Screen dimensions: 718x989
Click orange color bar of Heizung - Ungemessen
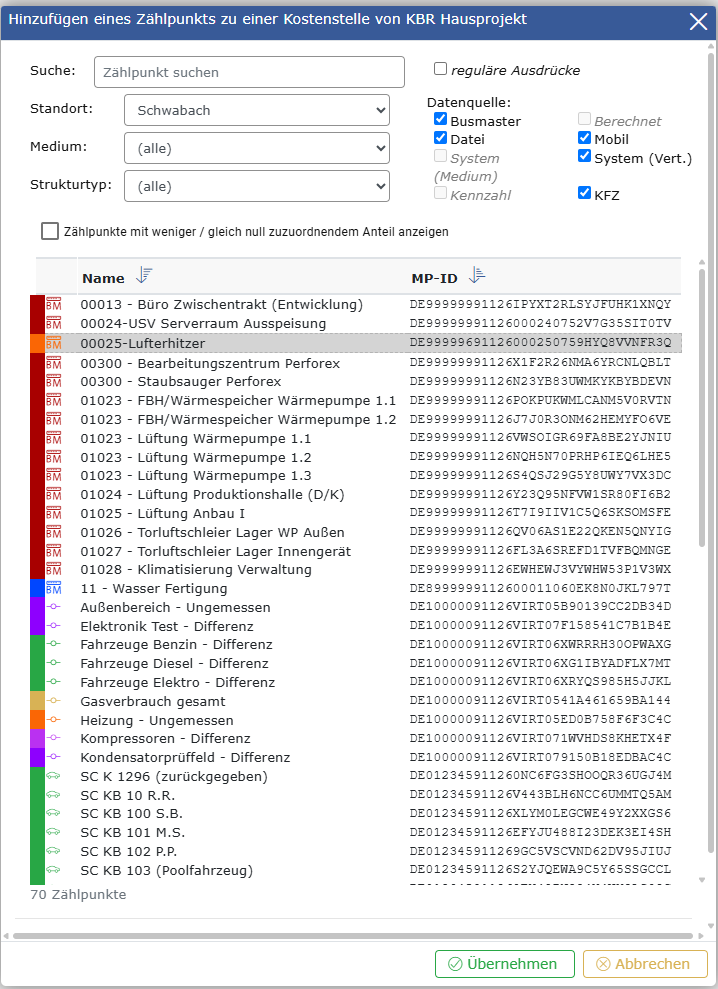(37, 720)
